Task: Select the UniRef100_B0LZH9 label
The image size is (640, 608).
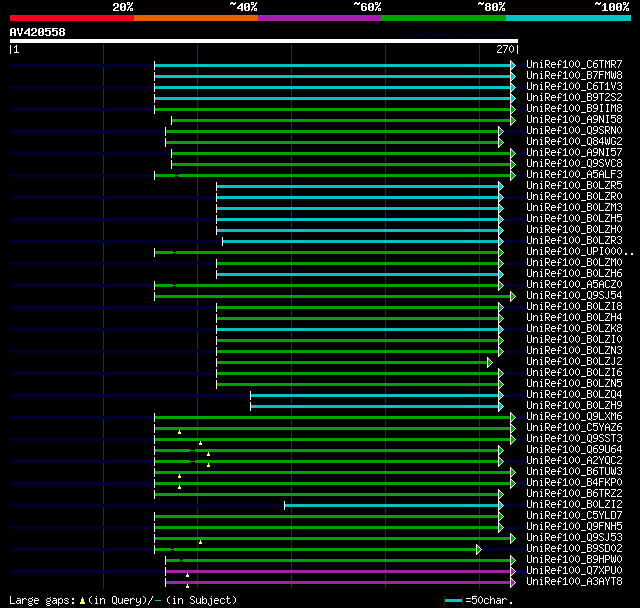Action: tap(574, 406)
